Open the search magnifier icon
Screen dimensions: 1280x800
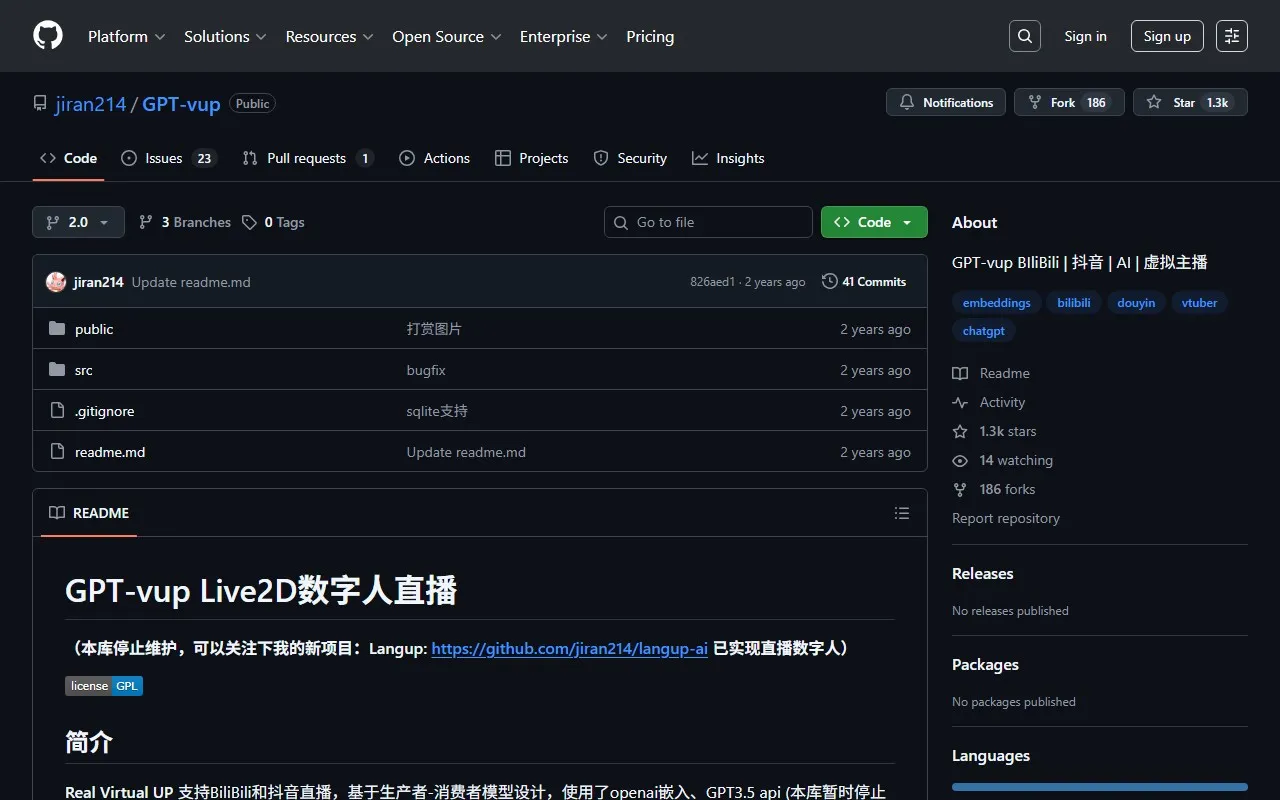[1025, 36]
